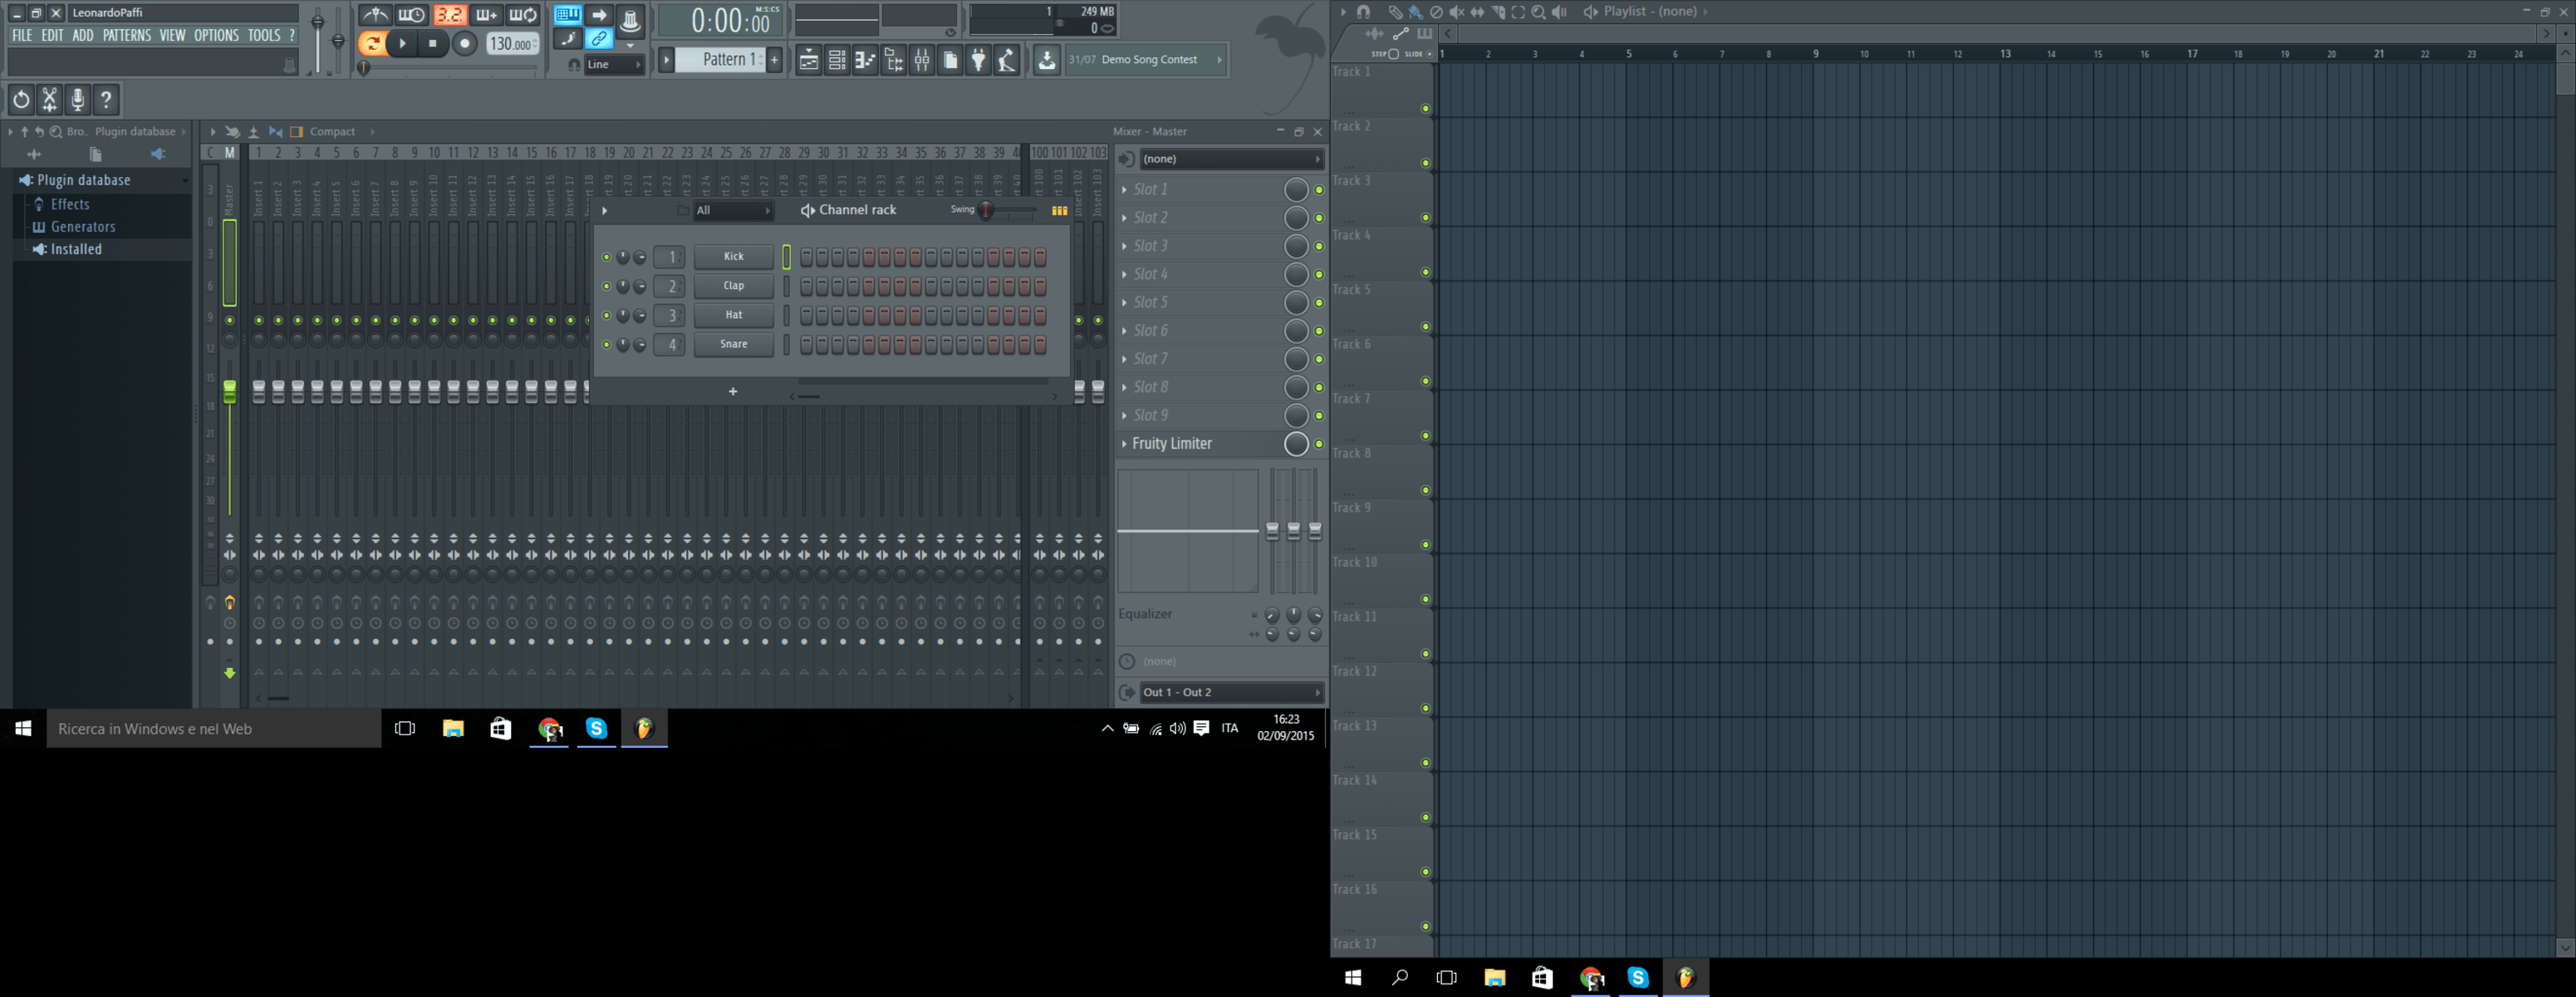Toggle the Clap channel mute LED
The height and width of the screenshot is (997, 2576).
pos(606,286)
